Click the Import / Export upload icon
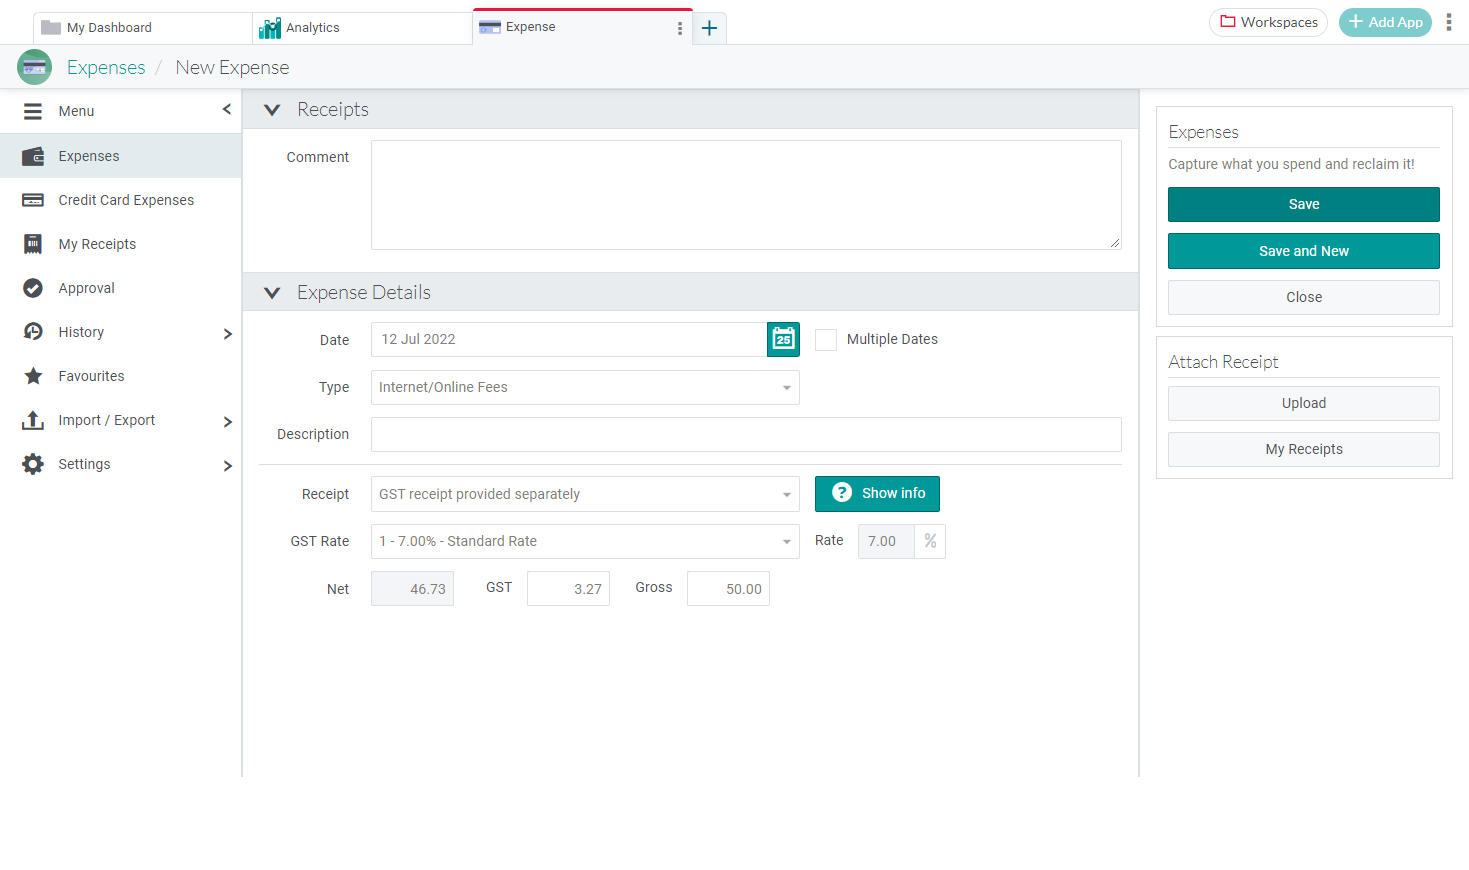The height and width of the screenshot is (870, 1469). point(33,420)
